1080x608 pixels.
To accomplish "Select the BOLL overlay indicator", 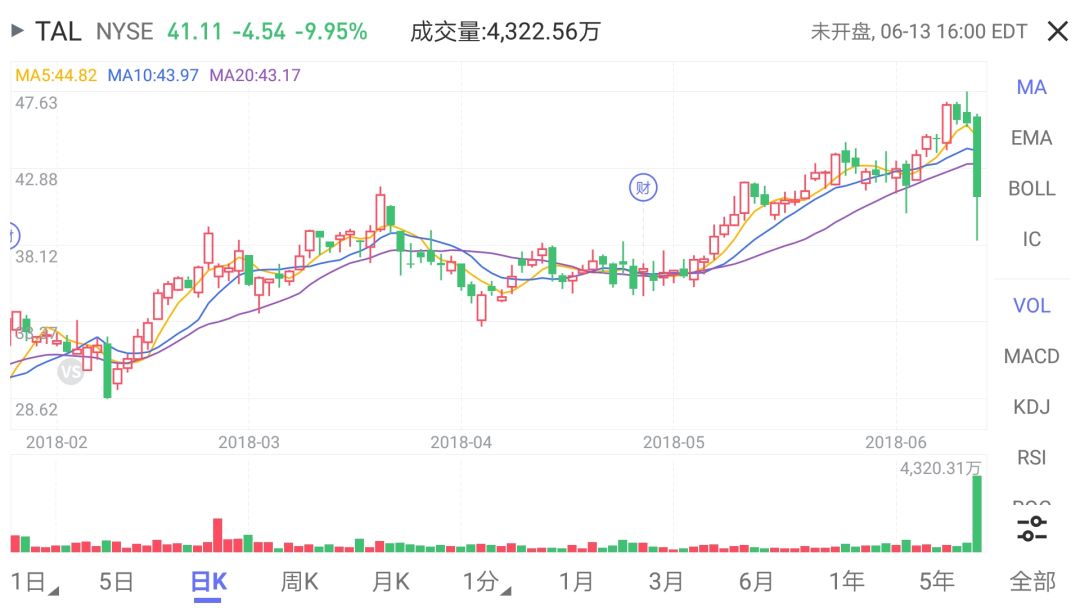I will coord(1031,189).
